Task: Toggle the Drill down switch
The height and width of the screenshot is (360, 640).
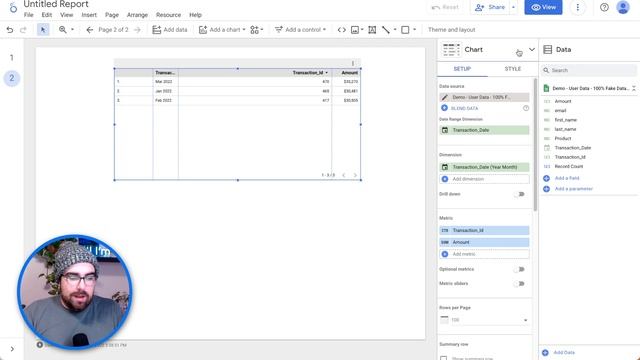Action: [519, 194]
